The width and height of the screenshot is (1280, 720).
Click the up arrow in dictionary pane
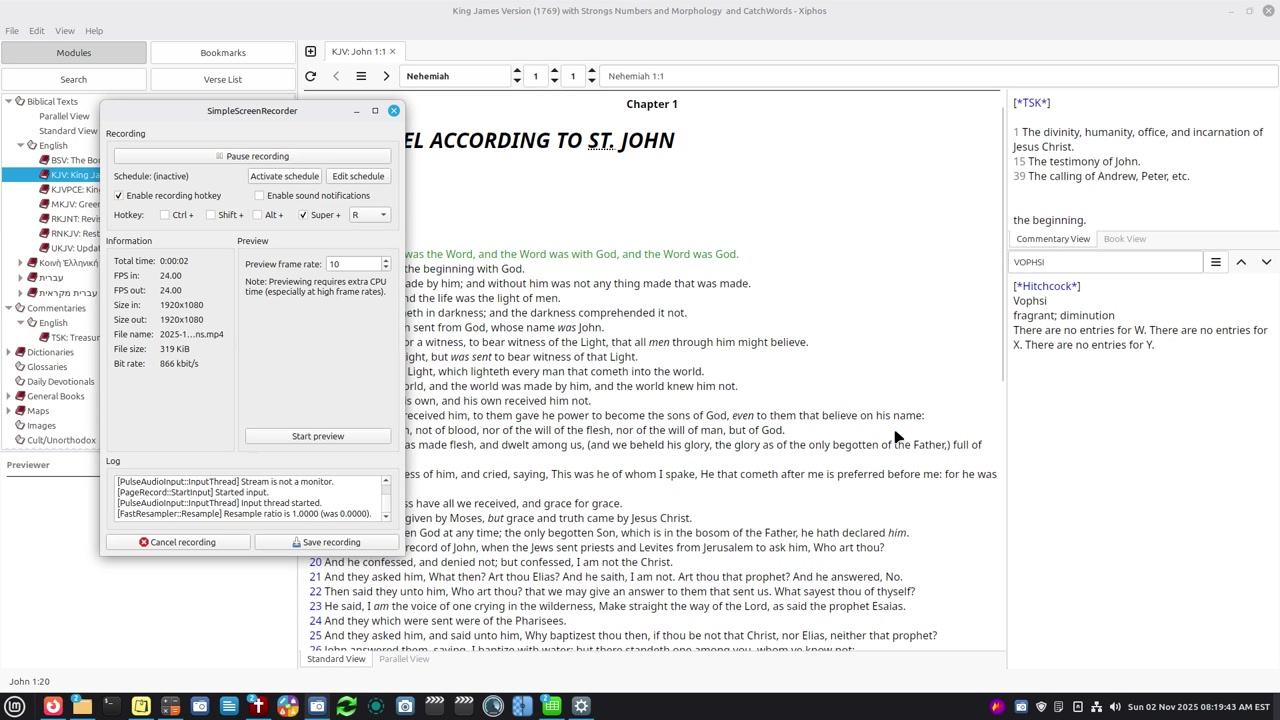pyautogui.click(x=1241, y=262)
